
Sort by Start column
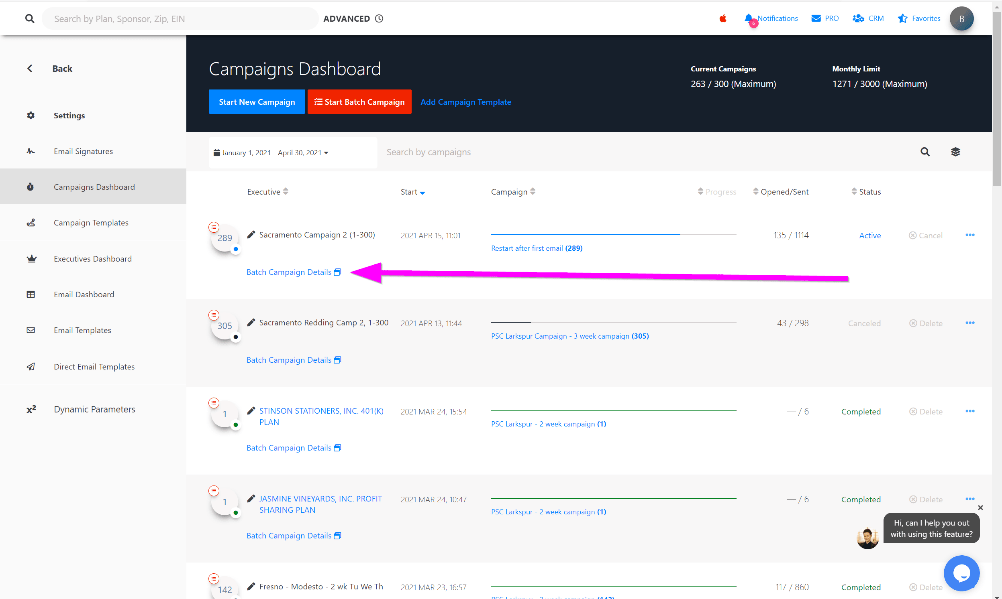(412, 192)
